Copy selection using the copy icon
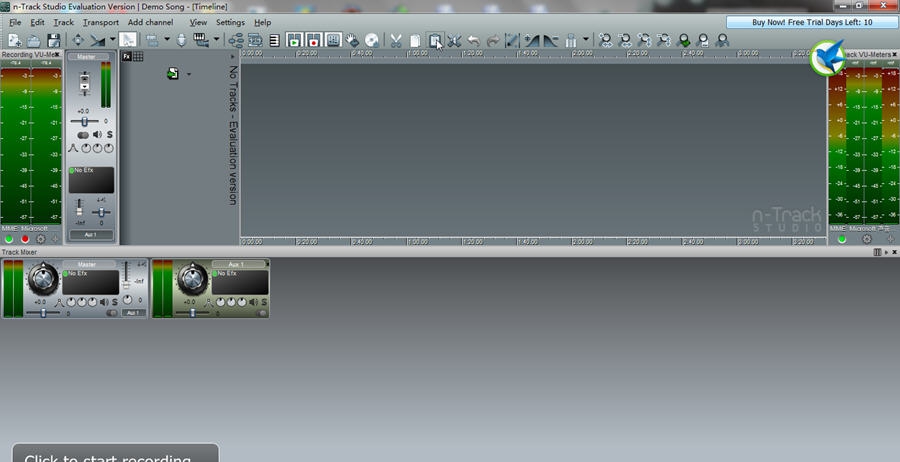The height and width of the screenshot is (462, 900). tap(415, 40)
